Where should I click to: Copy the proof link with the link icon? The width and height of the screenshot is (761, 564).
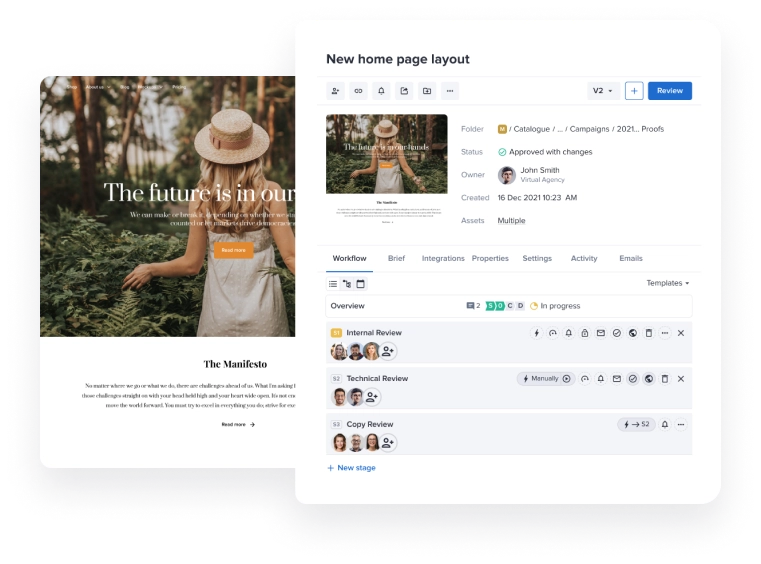click(359, 91)
